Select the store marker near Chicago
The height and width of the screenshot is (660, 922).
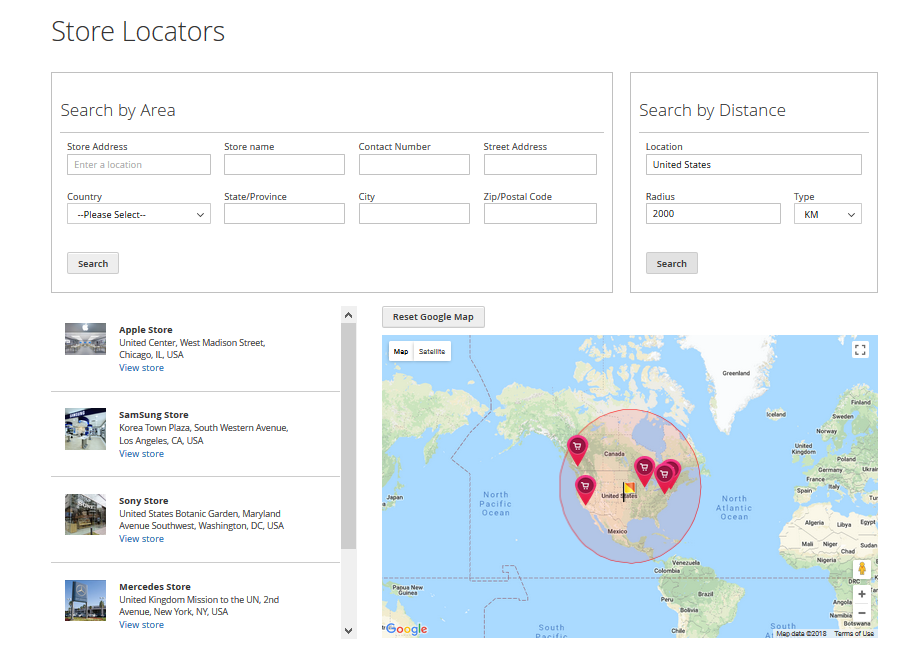click(645, 468)
